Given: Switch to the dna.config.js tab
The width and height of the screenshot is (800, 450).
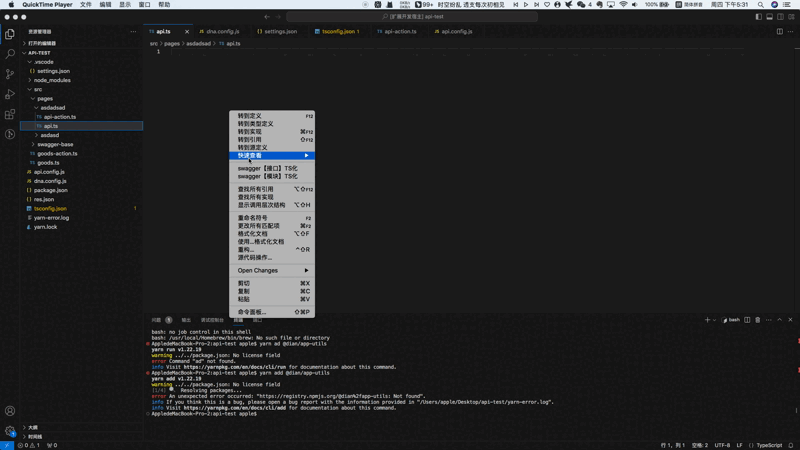Looking at the screenshot, I should click(222, 32).
